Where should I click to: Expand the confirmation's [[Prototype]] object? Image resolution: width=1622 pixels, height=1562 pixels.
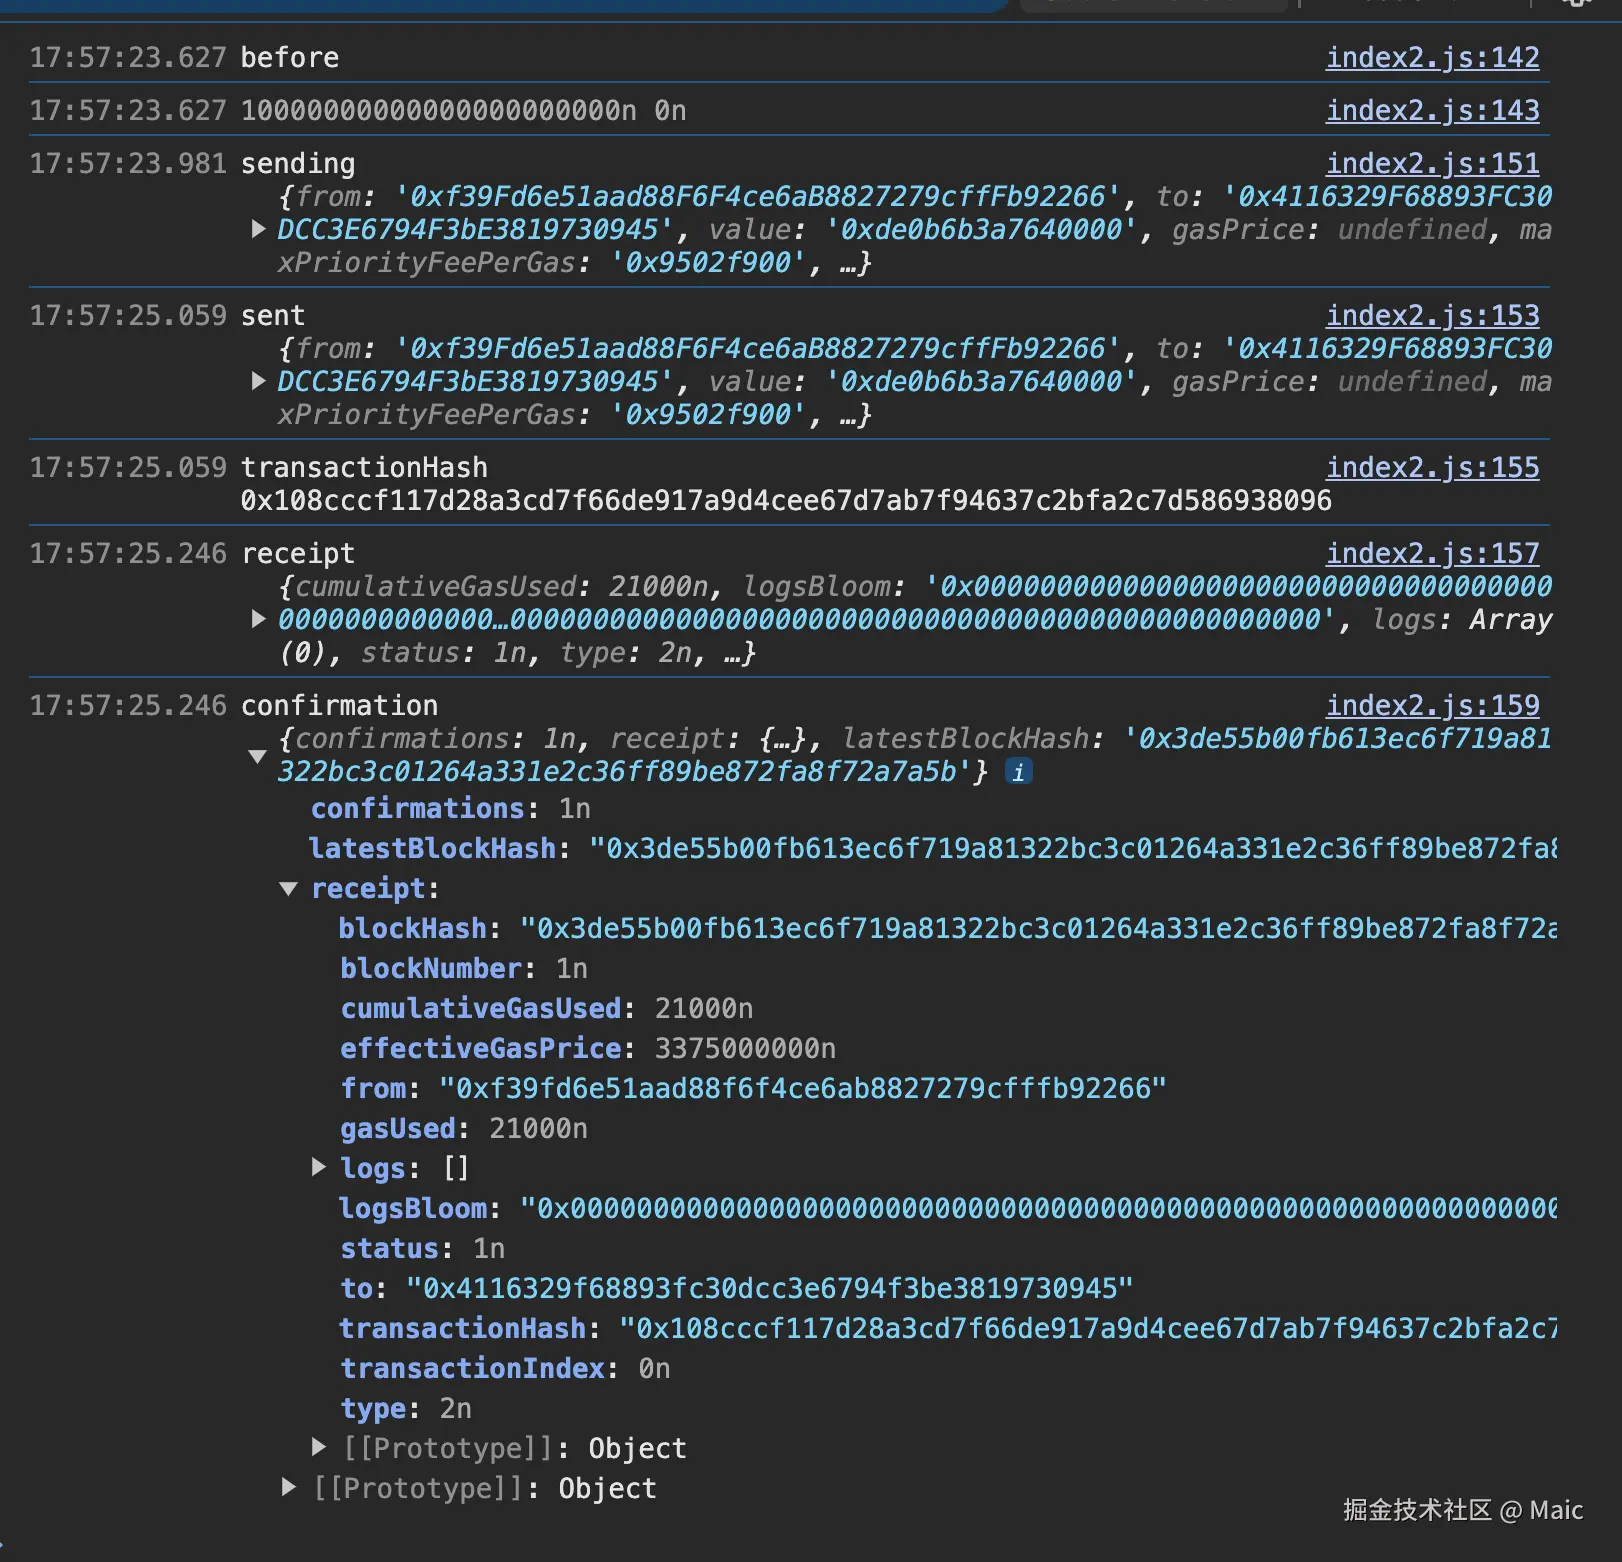point(289,1487)
